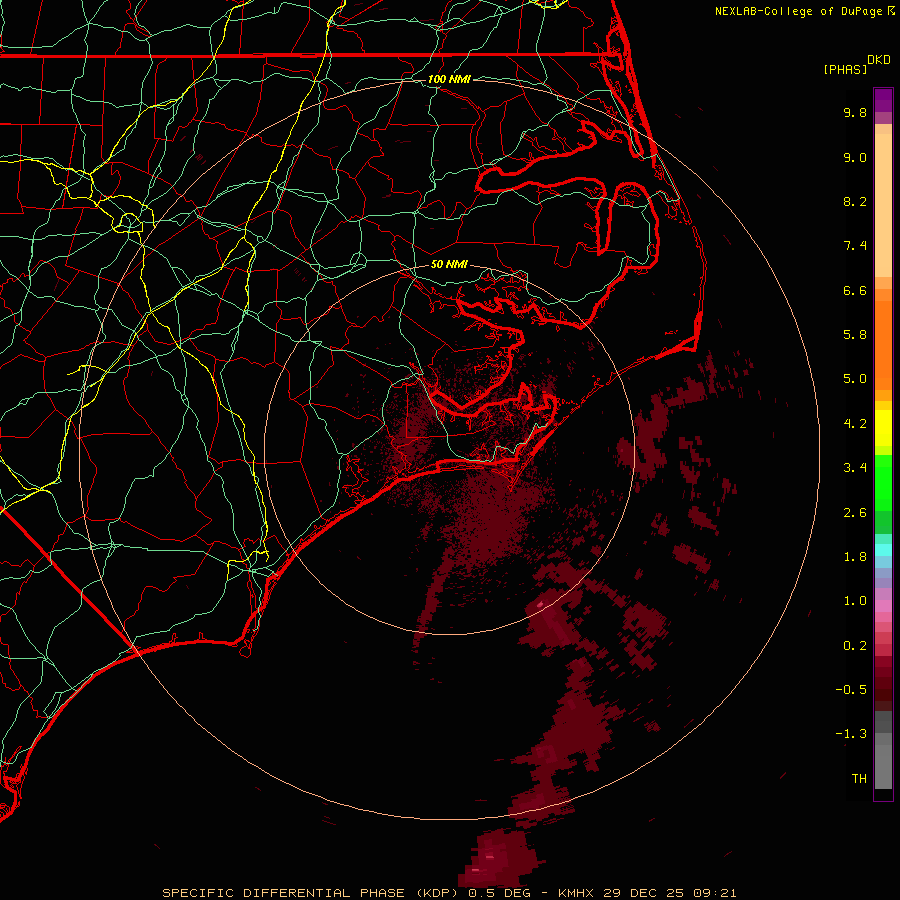The image size is (900, 900).
Task: Click the 5.0 value on color scale
Action: pyautogui.click(x=855, y=379)
